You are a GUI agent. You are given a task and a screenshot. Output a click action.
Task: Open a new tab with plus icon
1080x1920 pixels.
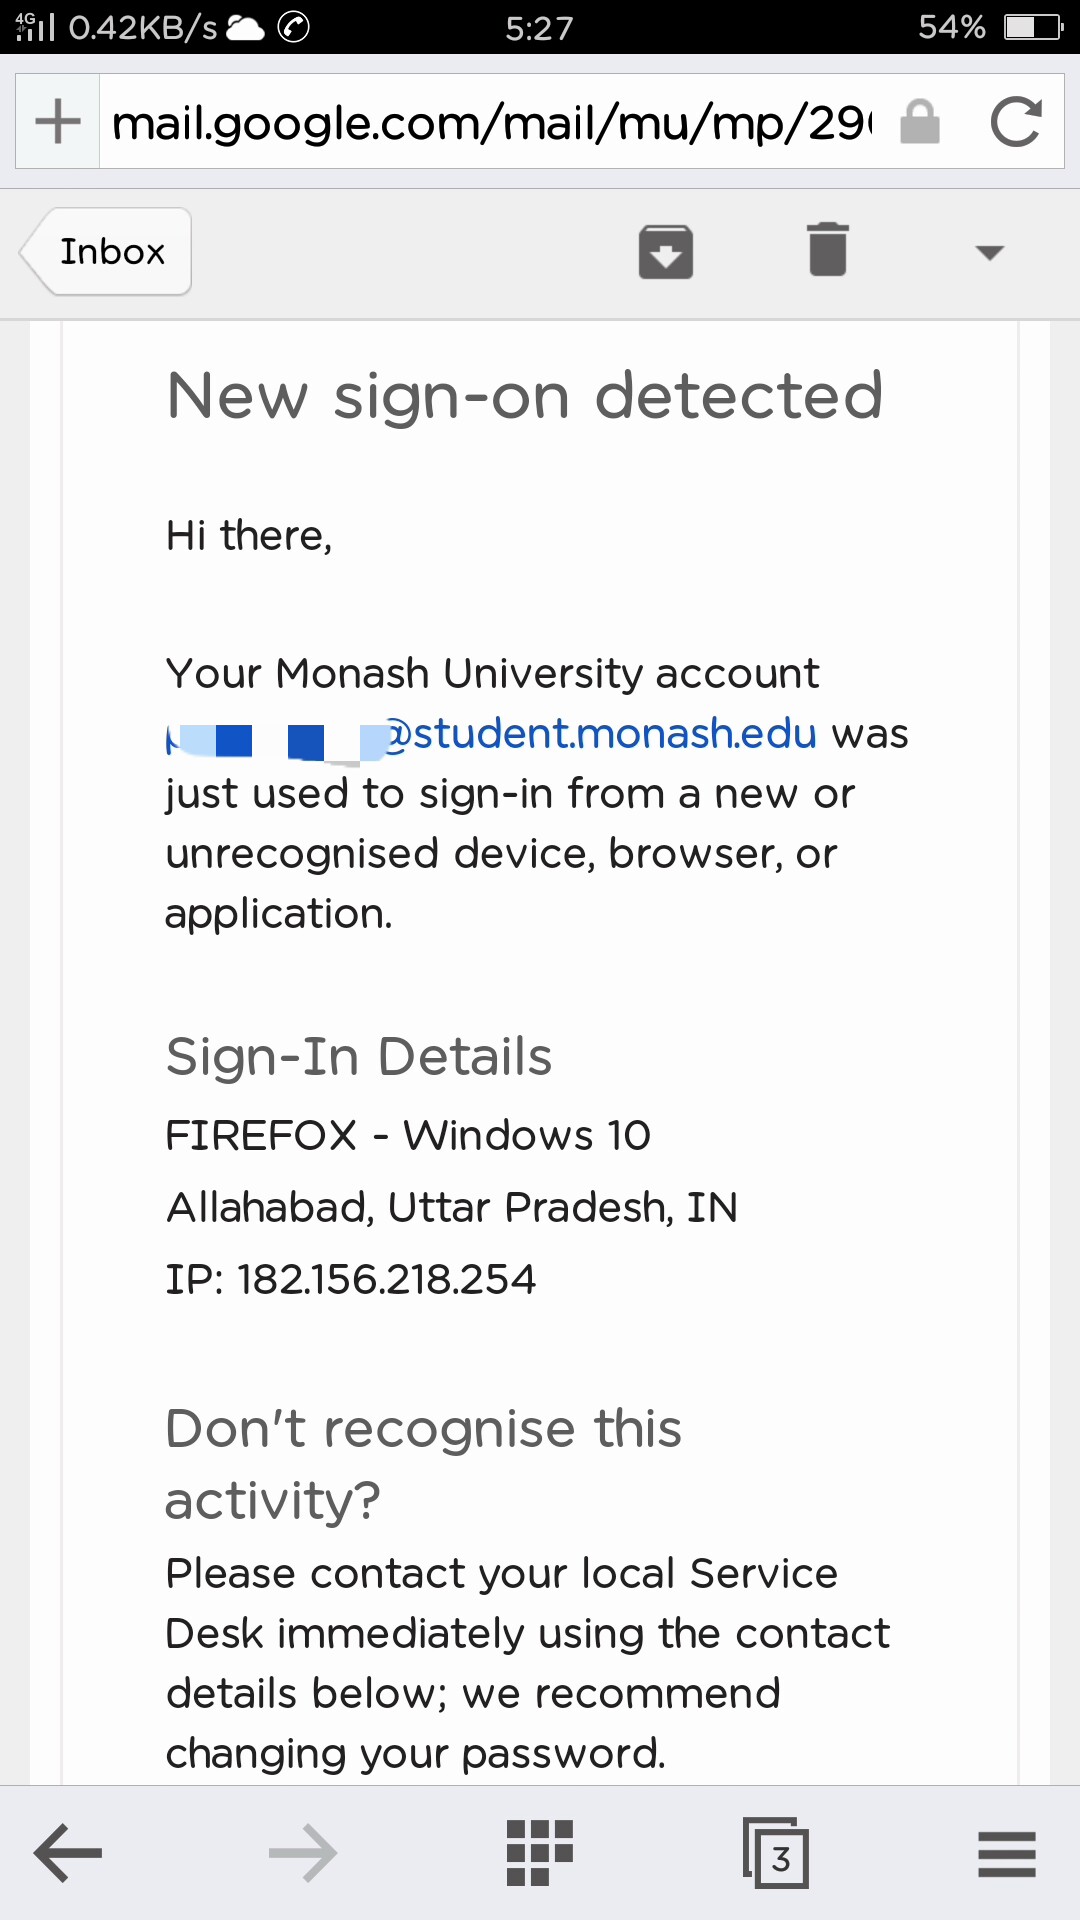point(58,122)
